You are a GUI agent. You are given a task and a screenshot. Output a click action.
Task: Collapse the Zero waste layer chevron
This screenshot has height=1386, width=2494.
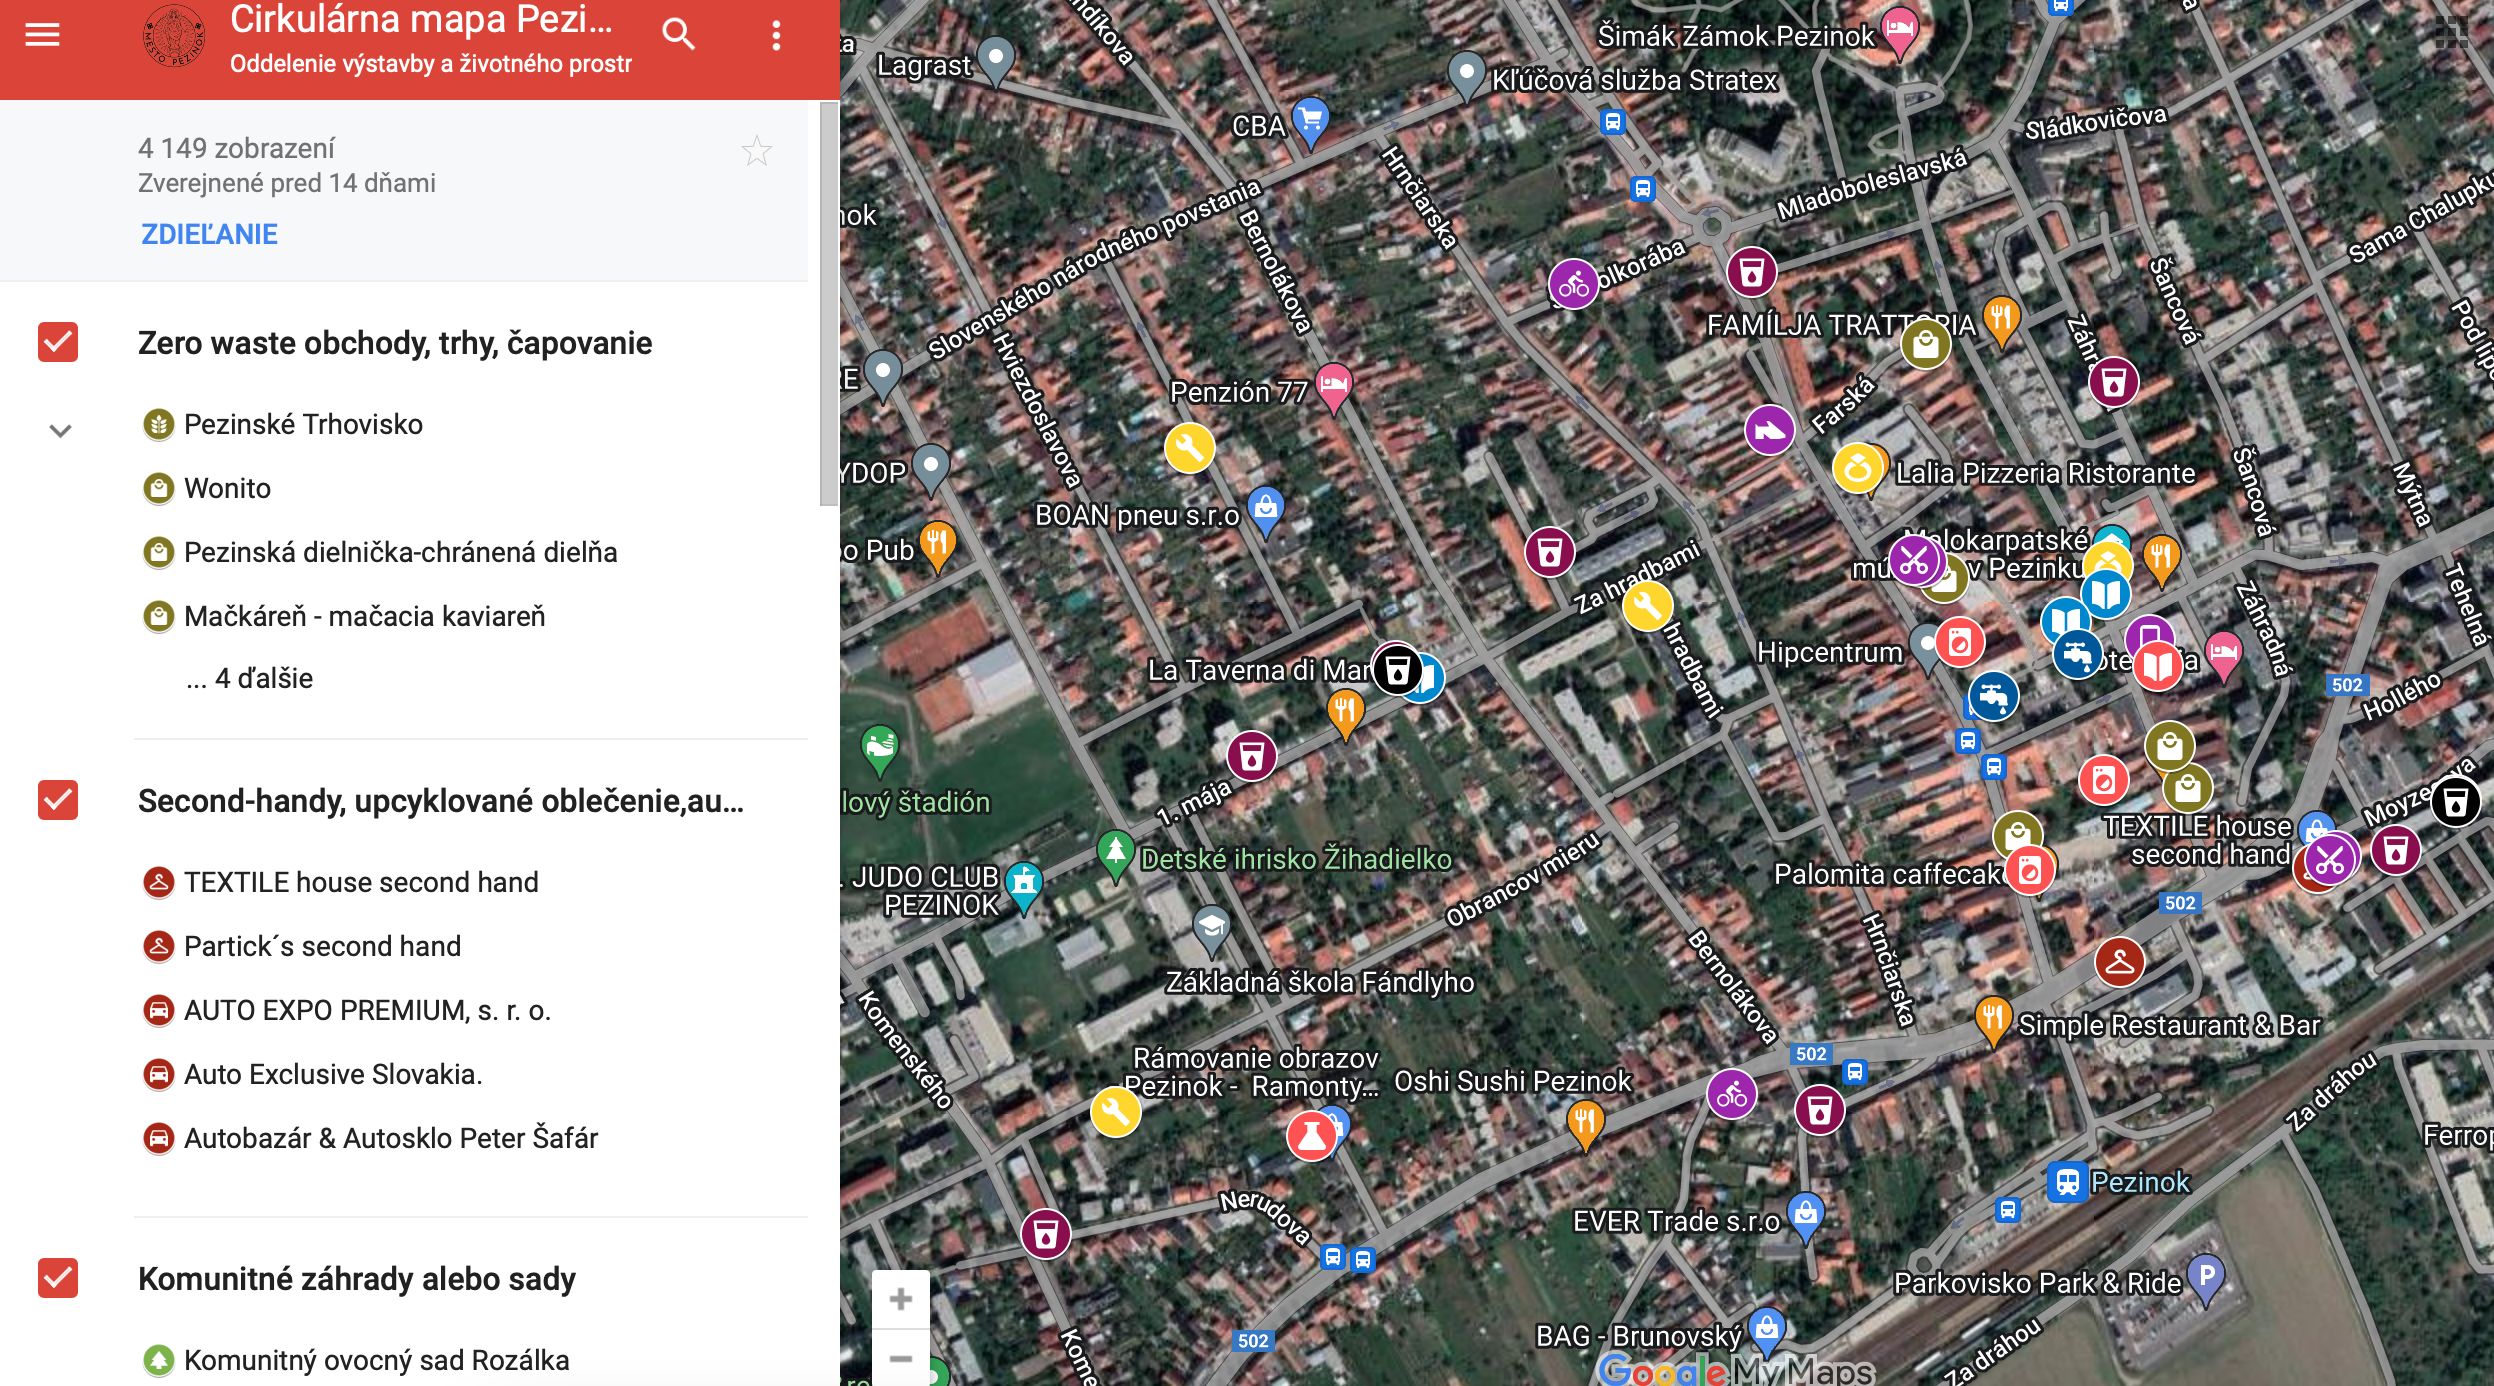tap(60, 431)
